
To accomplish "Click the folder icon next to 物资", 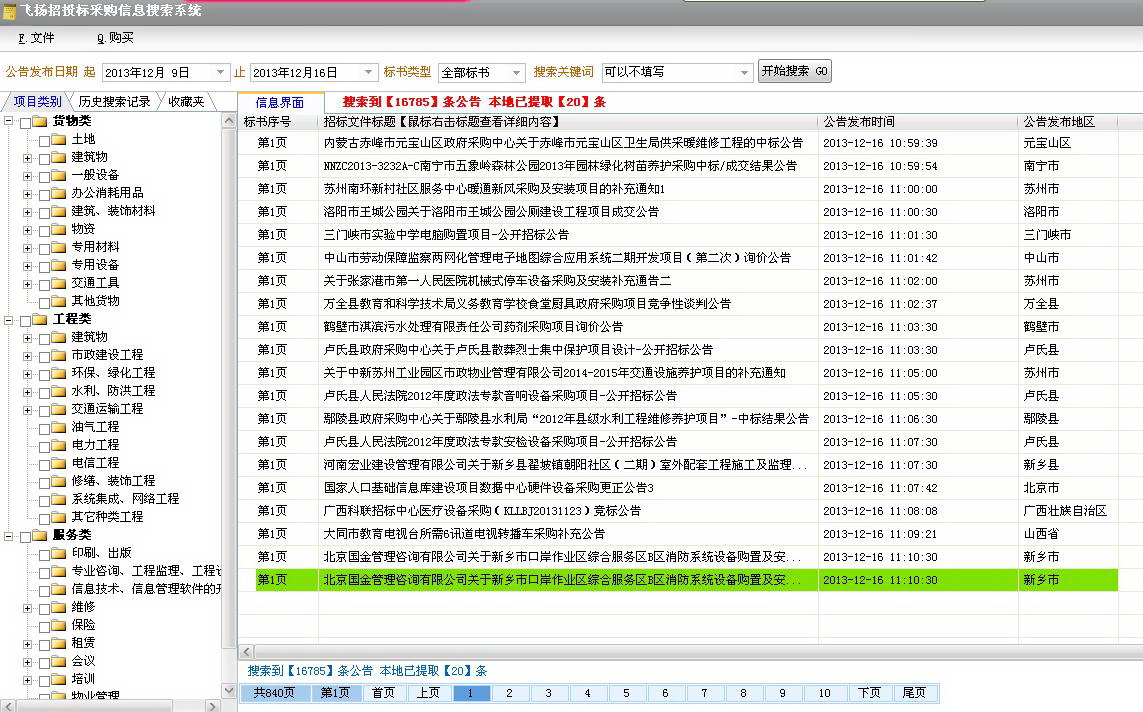I will 58,229.
